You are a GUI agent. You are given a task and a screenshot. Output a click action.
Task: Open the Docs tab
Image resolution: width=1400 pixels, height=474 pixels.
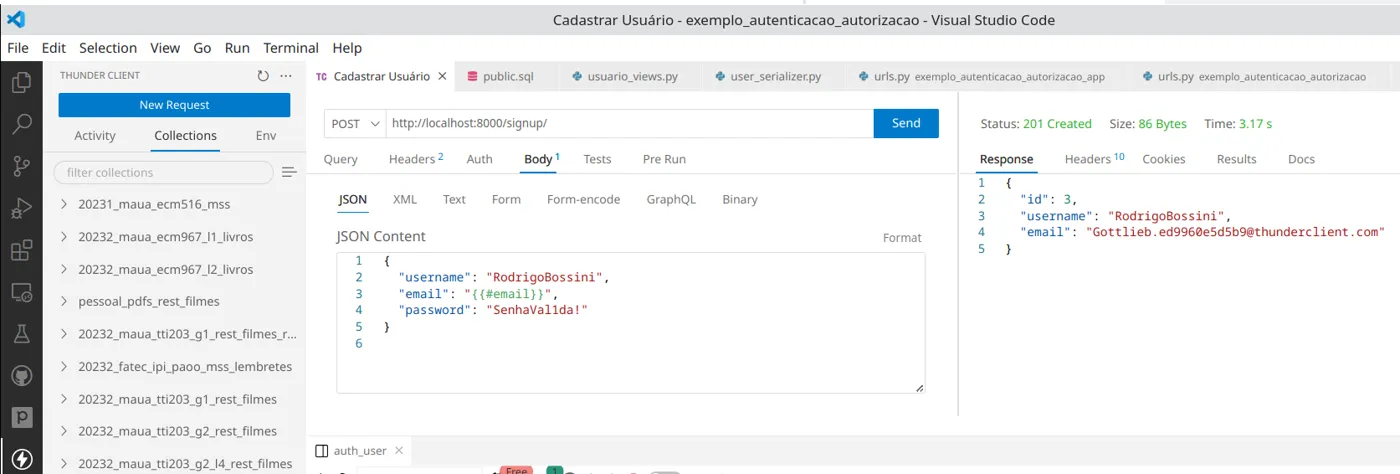[x=1301, y=159]
